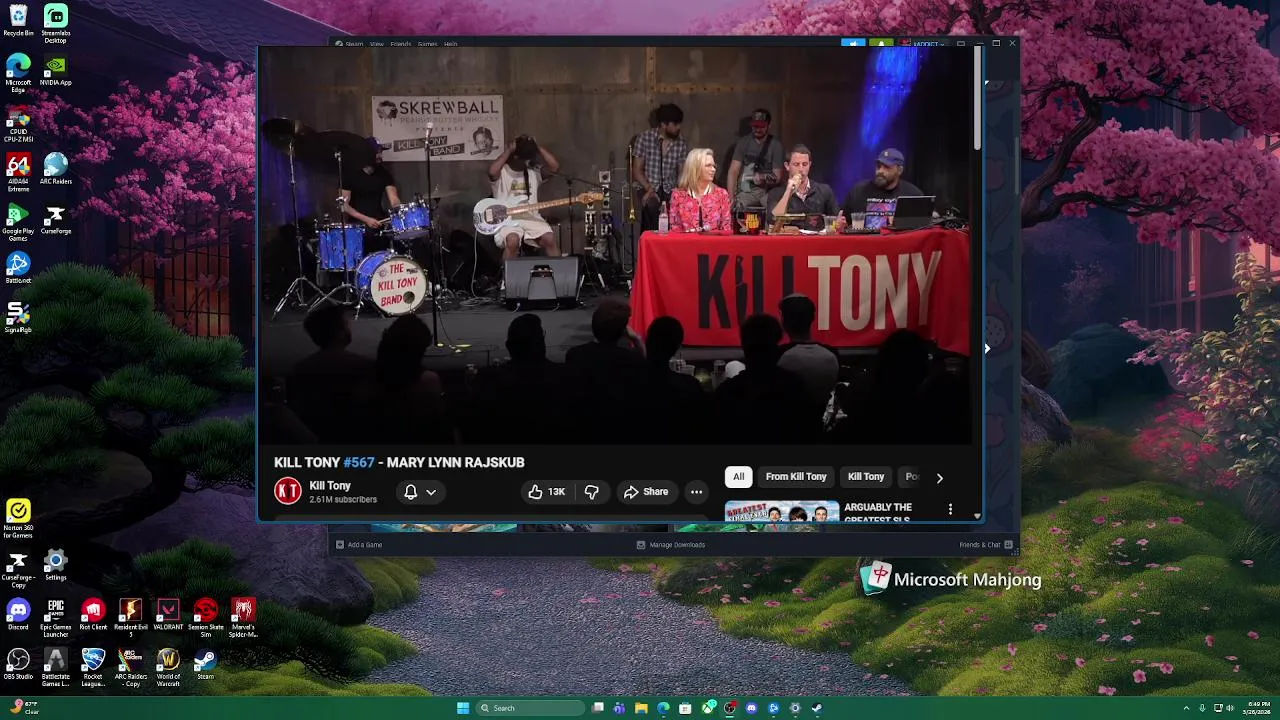The width and height of the screenshot is (1280, 720).
Task: Open Manage Downloads in Steam window
Action: pos(671,545)
